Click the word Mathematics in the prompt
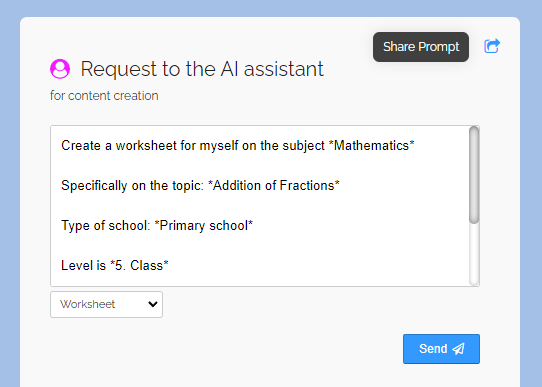 (x=372, y=145)
